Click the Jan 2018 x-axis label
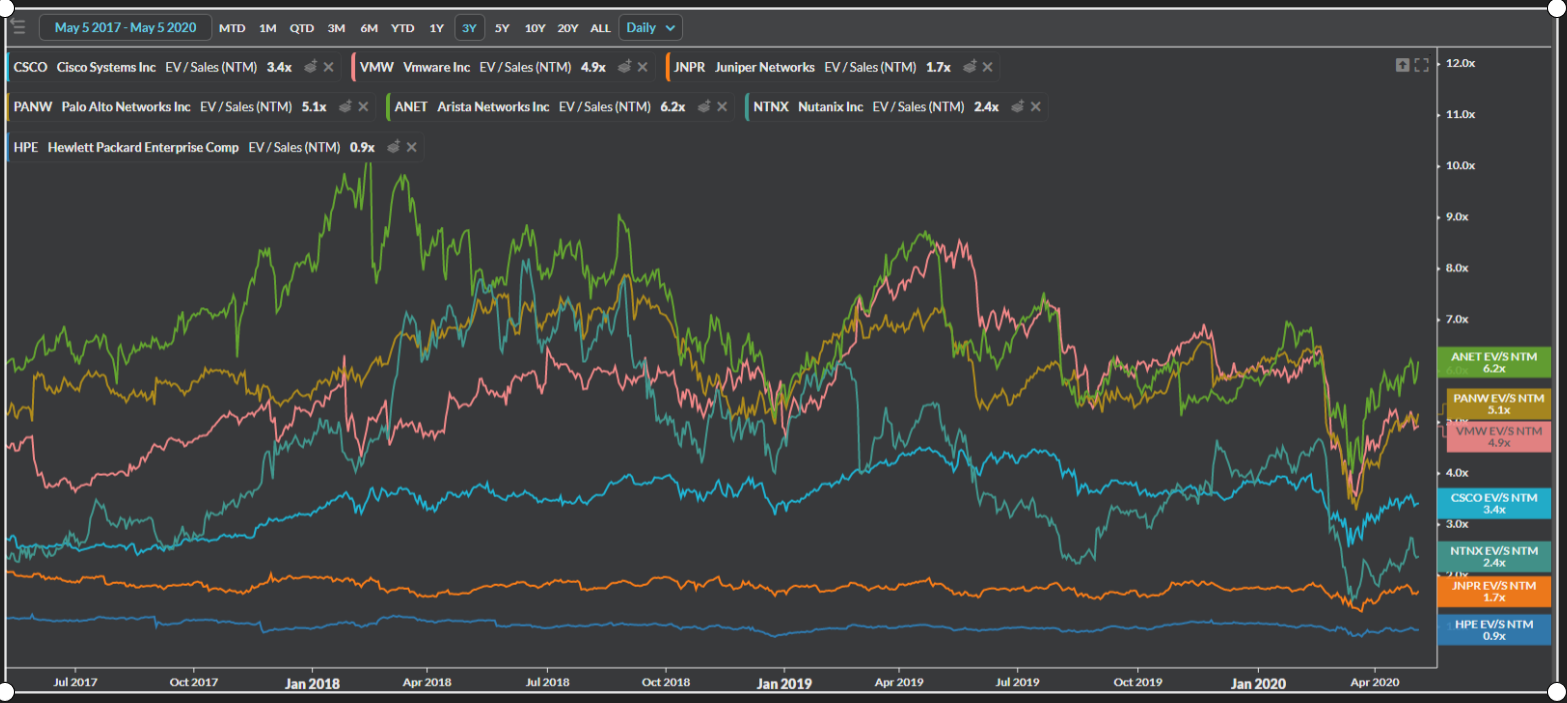This screenshot has width=1567, height=703. coord(311,684)
